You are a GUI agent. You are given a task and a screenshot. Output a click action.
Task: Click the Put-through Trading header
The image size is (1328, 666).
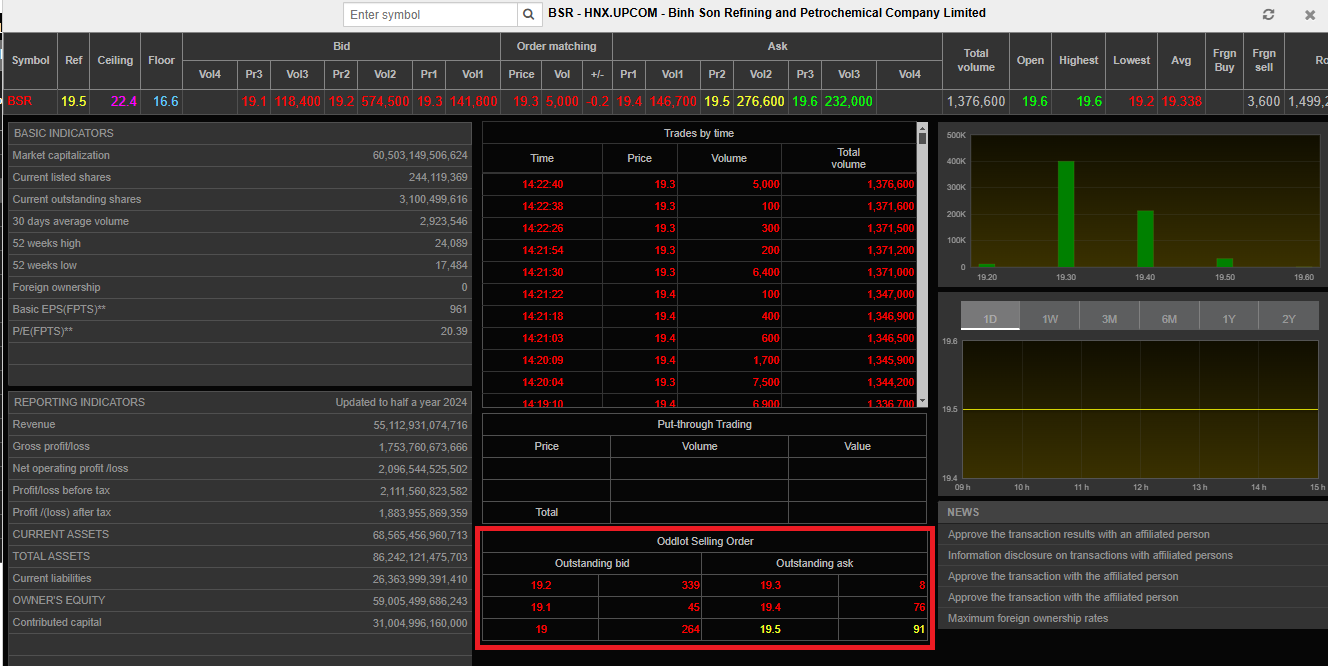point(704,424)
